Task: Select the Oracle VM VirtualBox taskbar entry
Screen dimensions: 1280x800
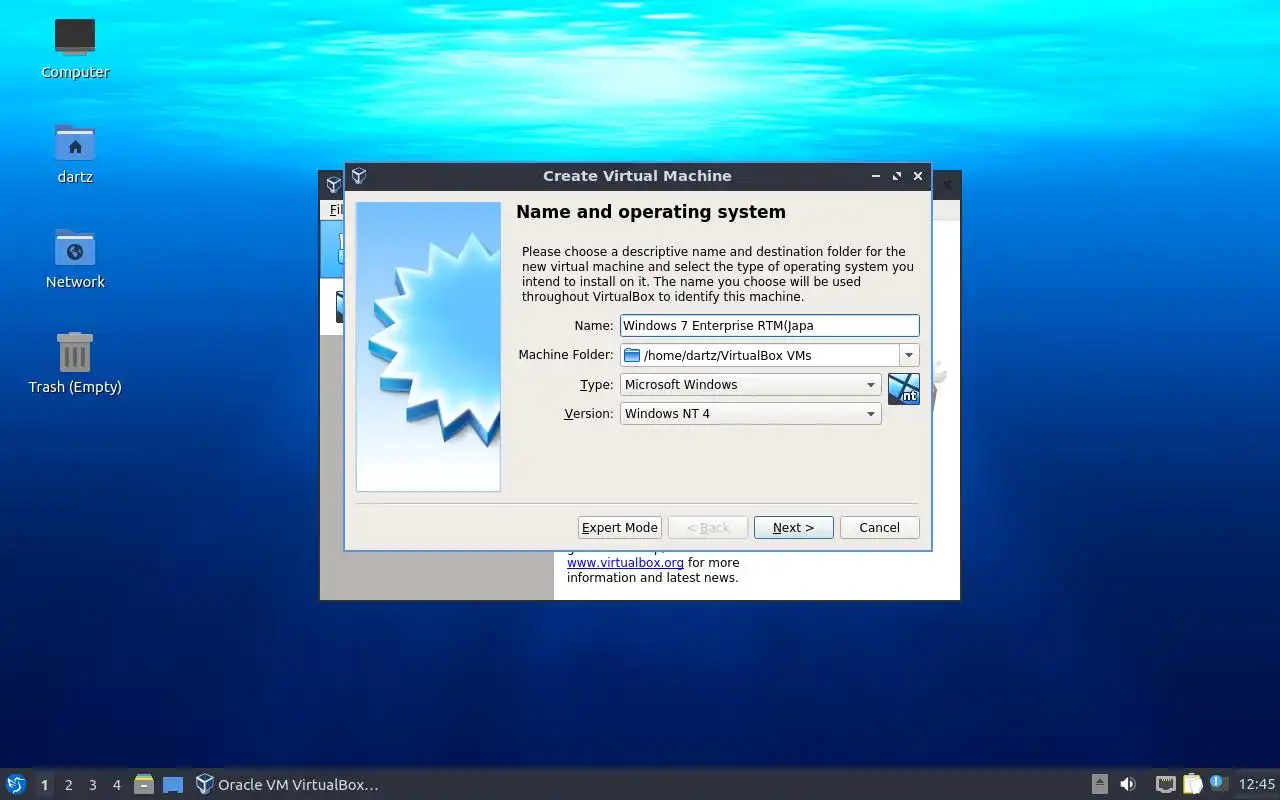Action: 287,785
